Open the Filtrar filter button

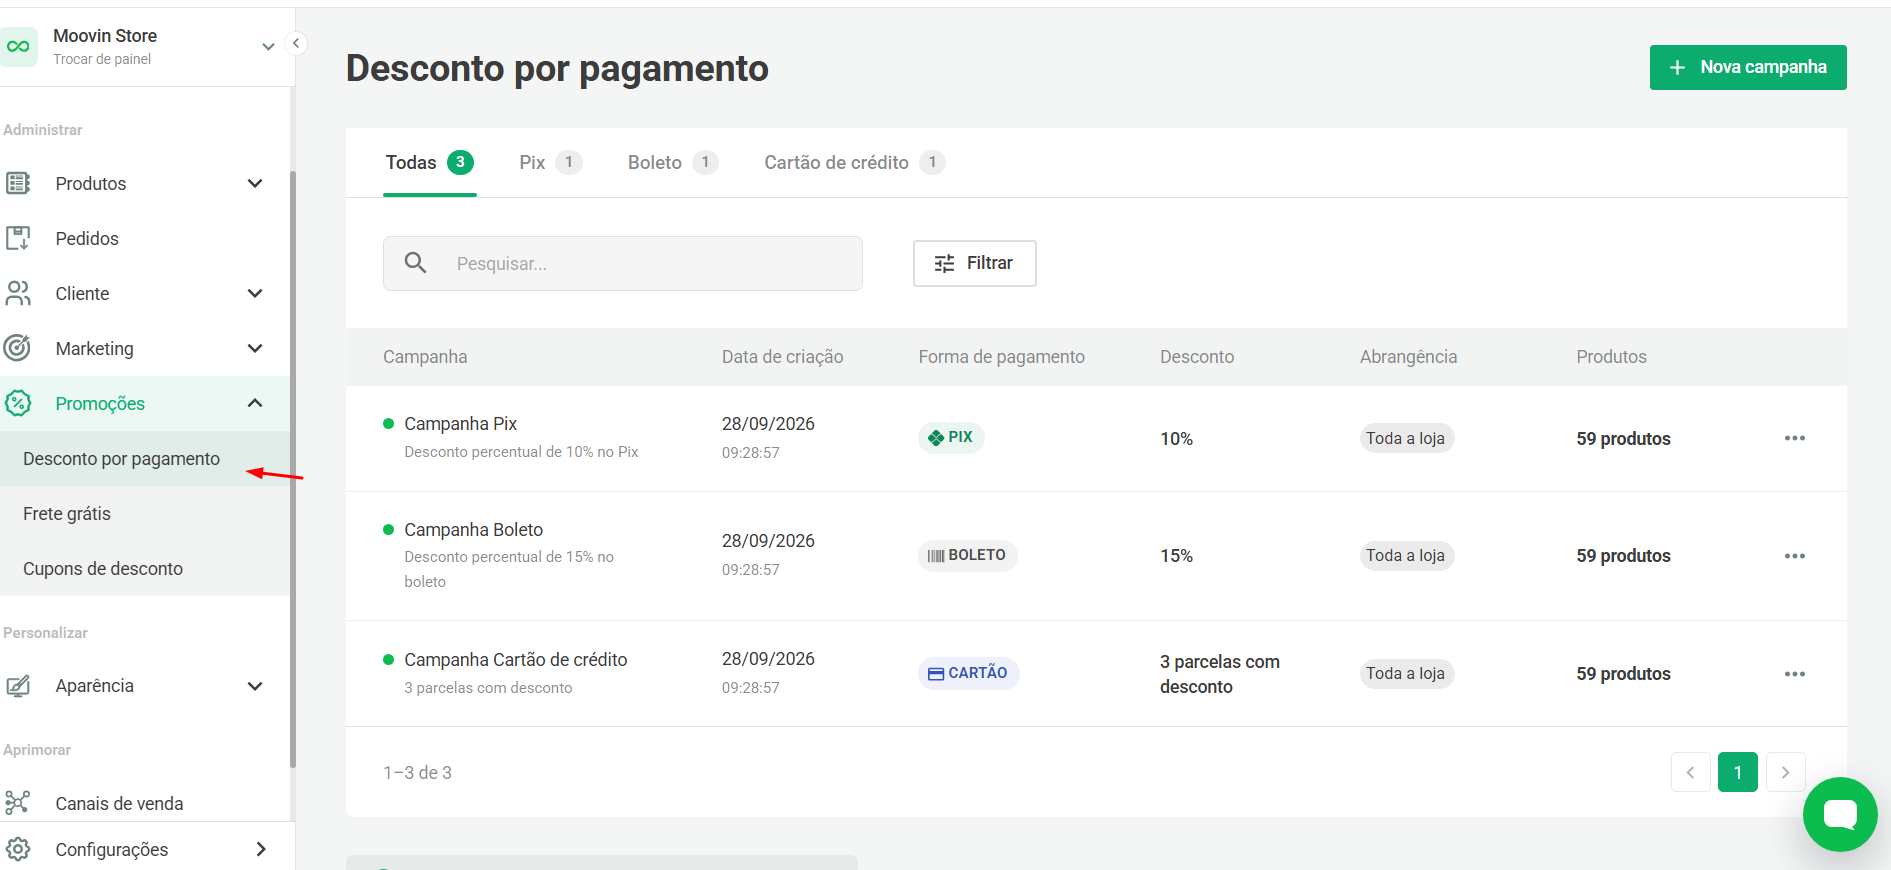pos(975,263)
